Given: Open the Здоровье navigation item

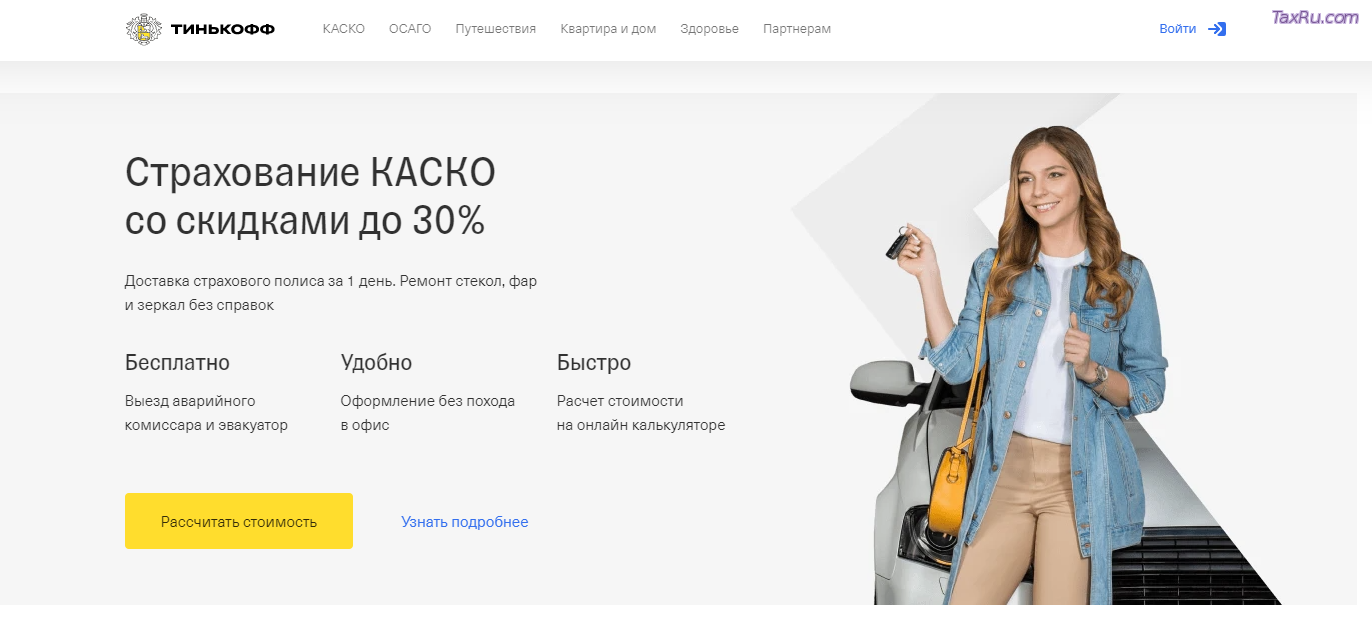Looking at the screenshot, I should coord(709,29).
